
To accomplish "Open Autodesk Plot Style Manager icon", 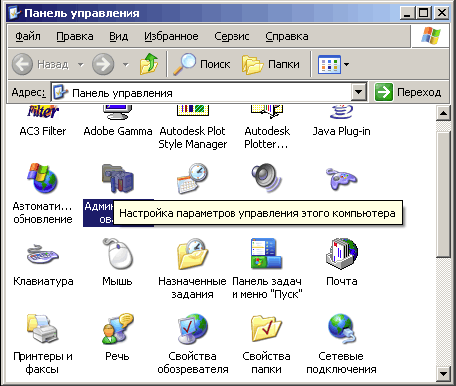I will [x=193, y=111].
